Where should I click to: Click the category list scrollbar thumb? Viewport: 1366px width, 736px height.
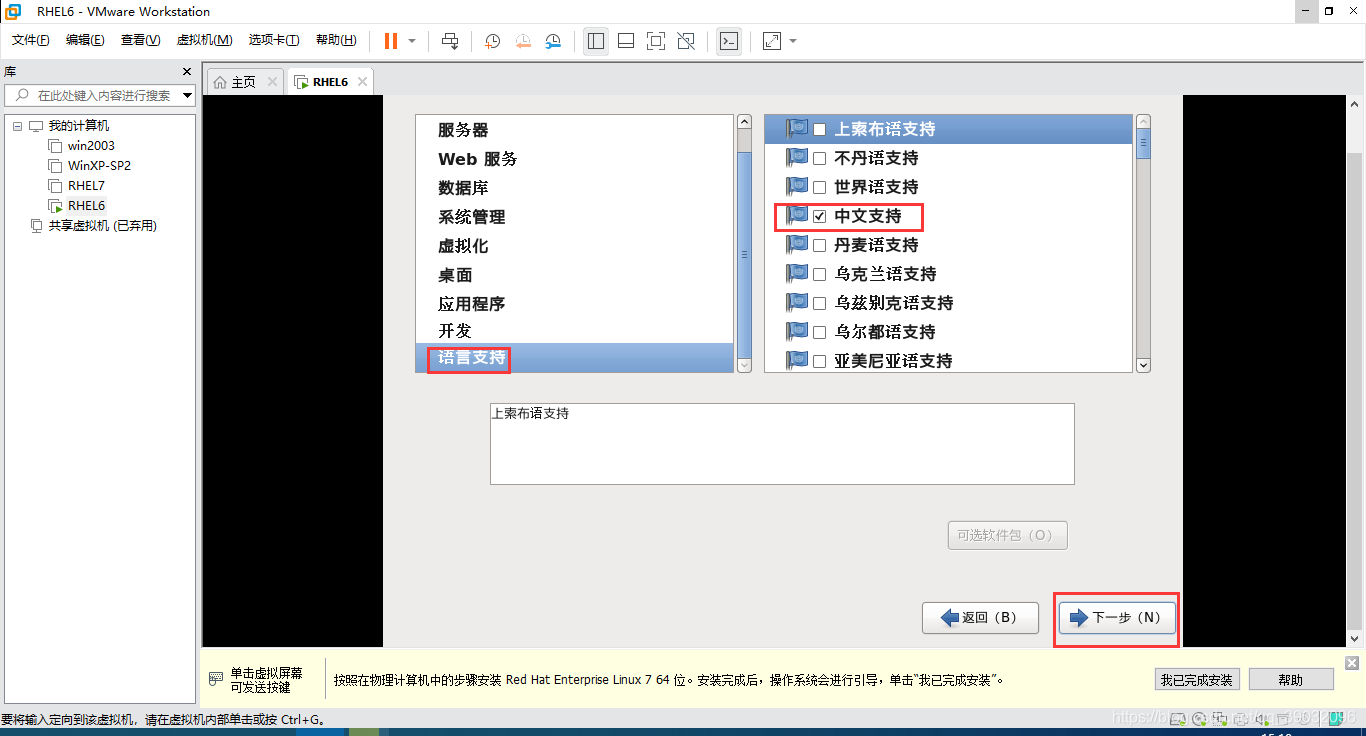[744, 254]
